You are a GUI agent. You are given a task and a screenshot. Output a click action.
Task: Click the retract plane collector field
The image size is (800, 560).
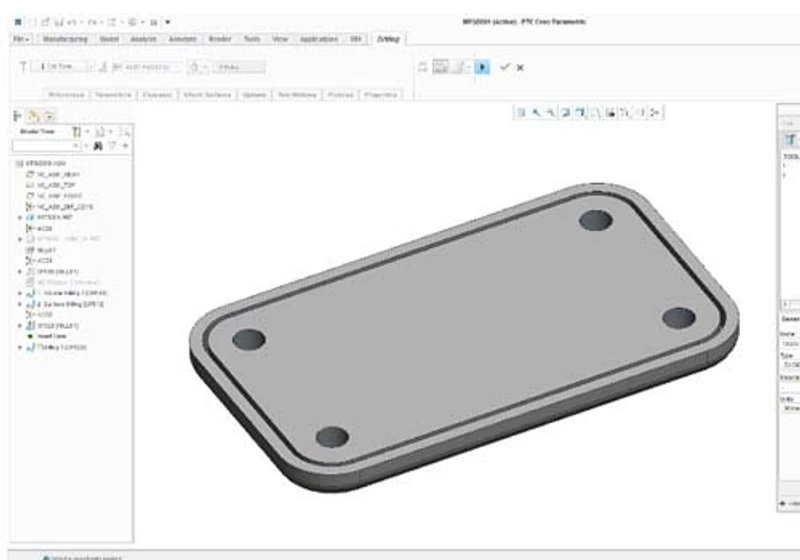point(239,67)
